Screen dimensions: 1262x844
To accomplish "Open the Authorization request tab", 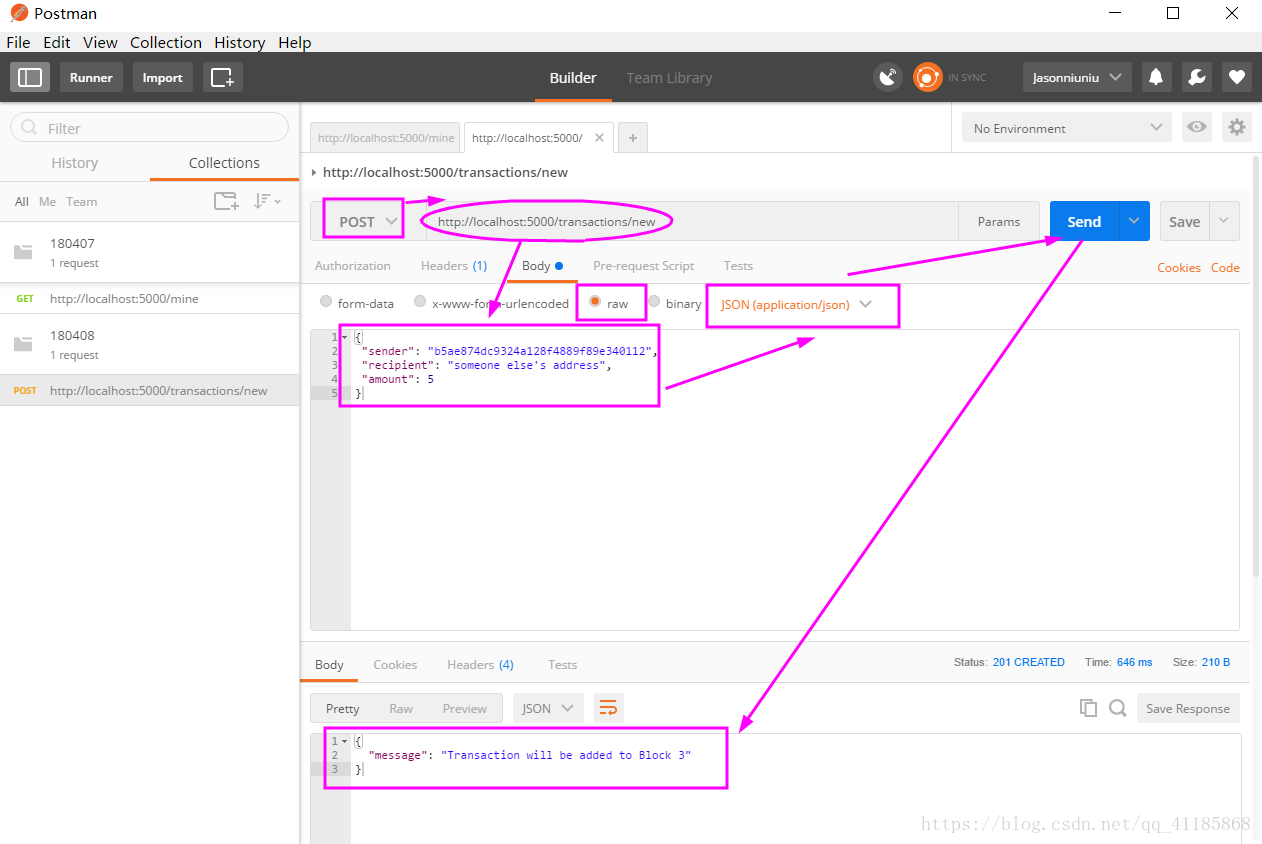I will 353,265.
